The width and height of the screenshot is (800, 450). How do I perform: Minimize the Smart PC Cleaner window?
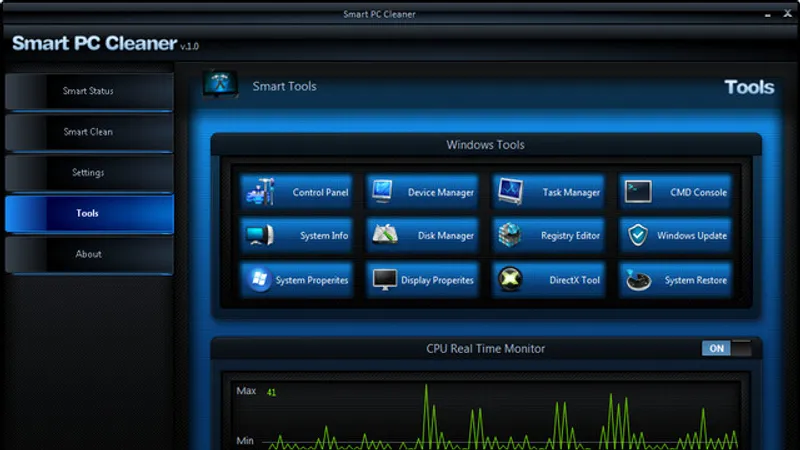click(x=767, y=15)
